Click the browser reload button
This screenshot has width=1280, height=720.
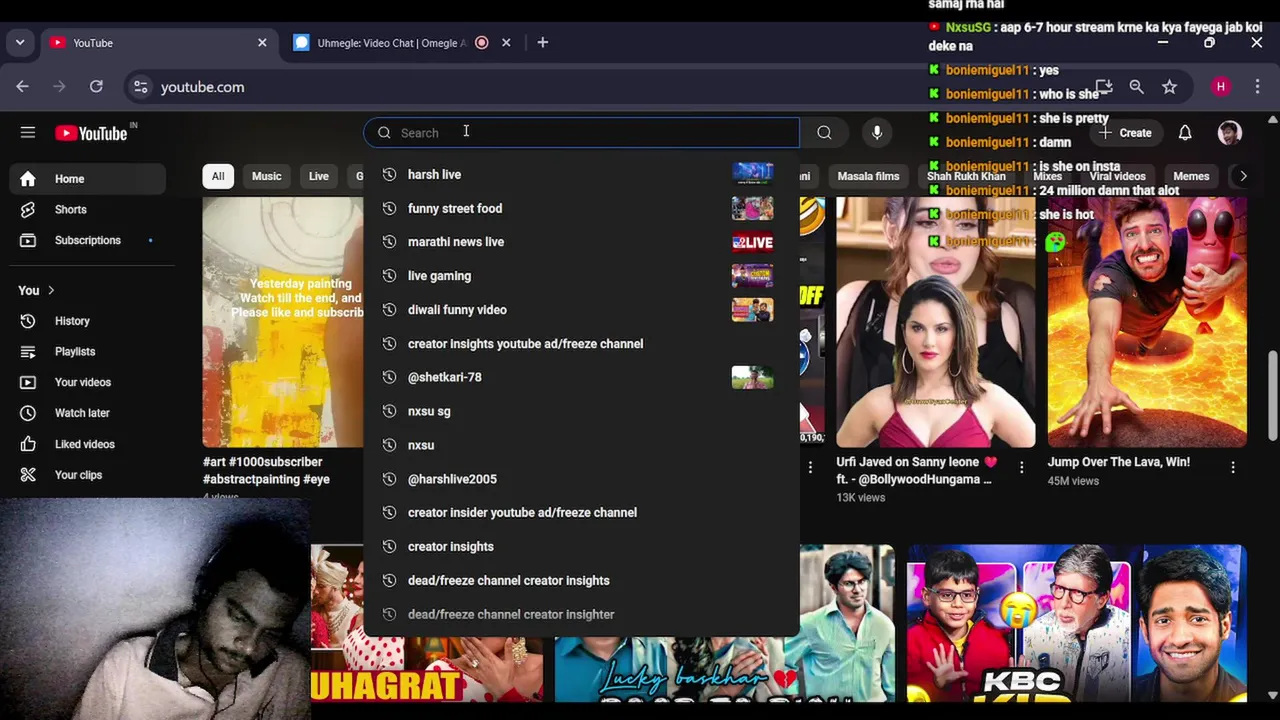96,87
